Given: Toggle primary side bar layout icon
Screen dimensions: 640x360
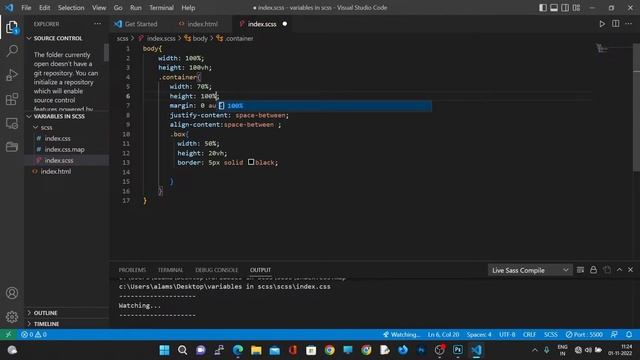Looking at the screenshot, I should coord(542,8).
